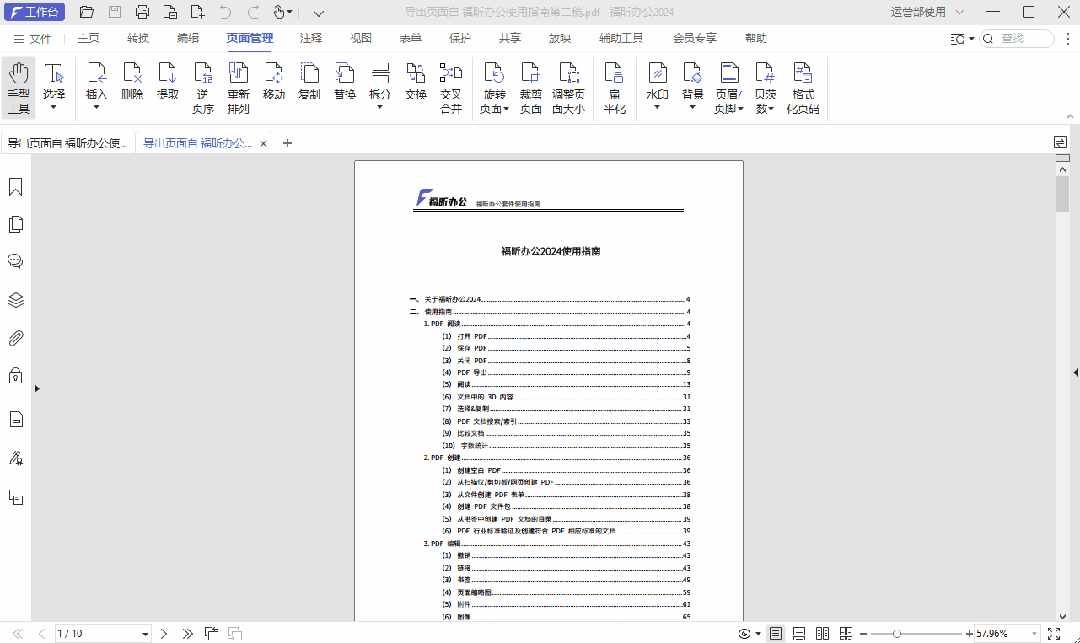Viewport: 1080px width, 643px height.
Task: Click the zoom slider in status bar
Action: [x=897, y=634]
